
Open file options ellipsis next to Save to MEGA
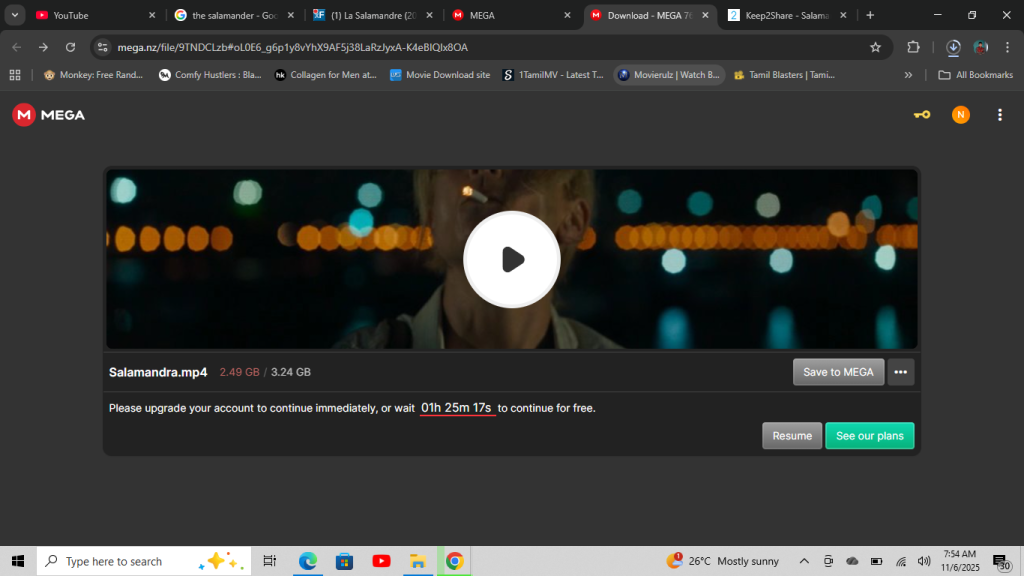[900, 372]
